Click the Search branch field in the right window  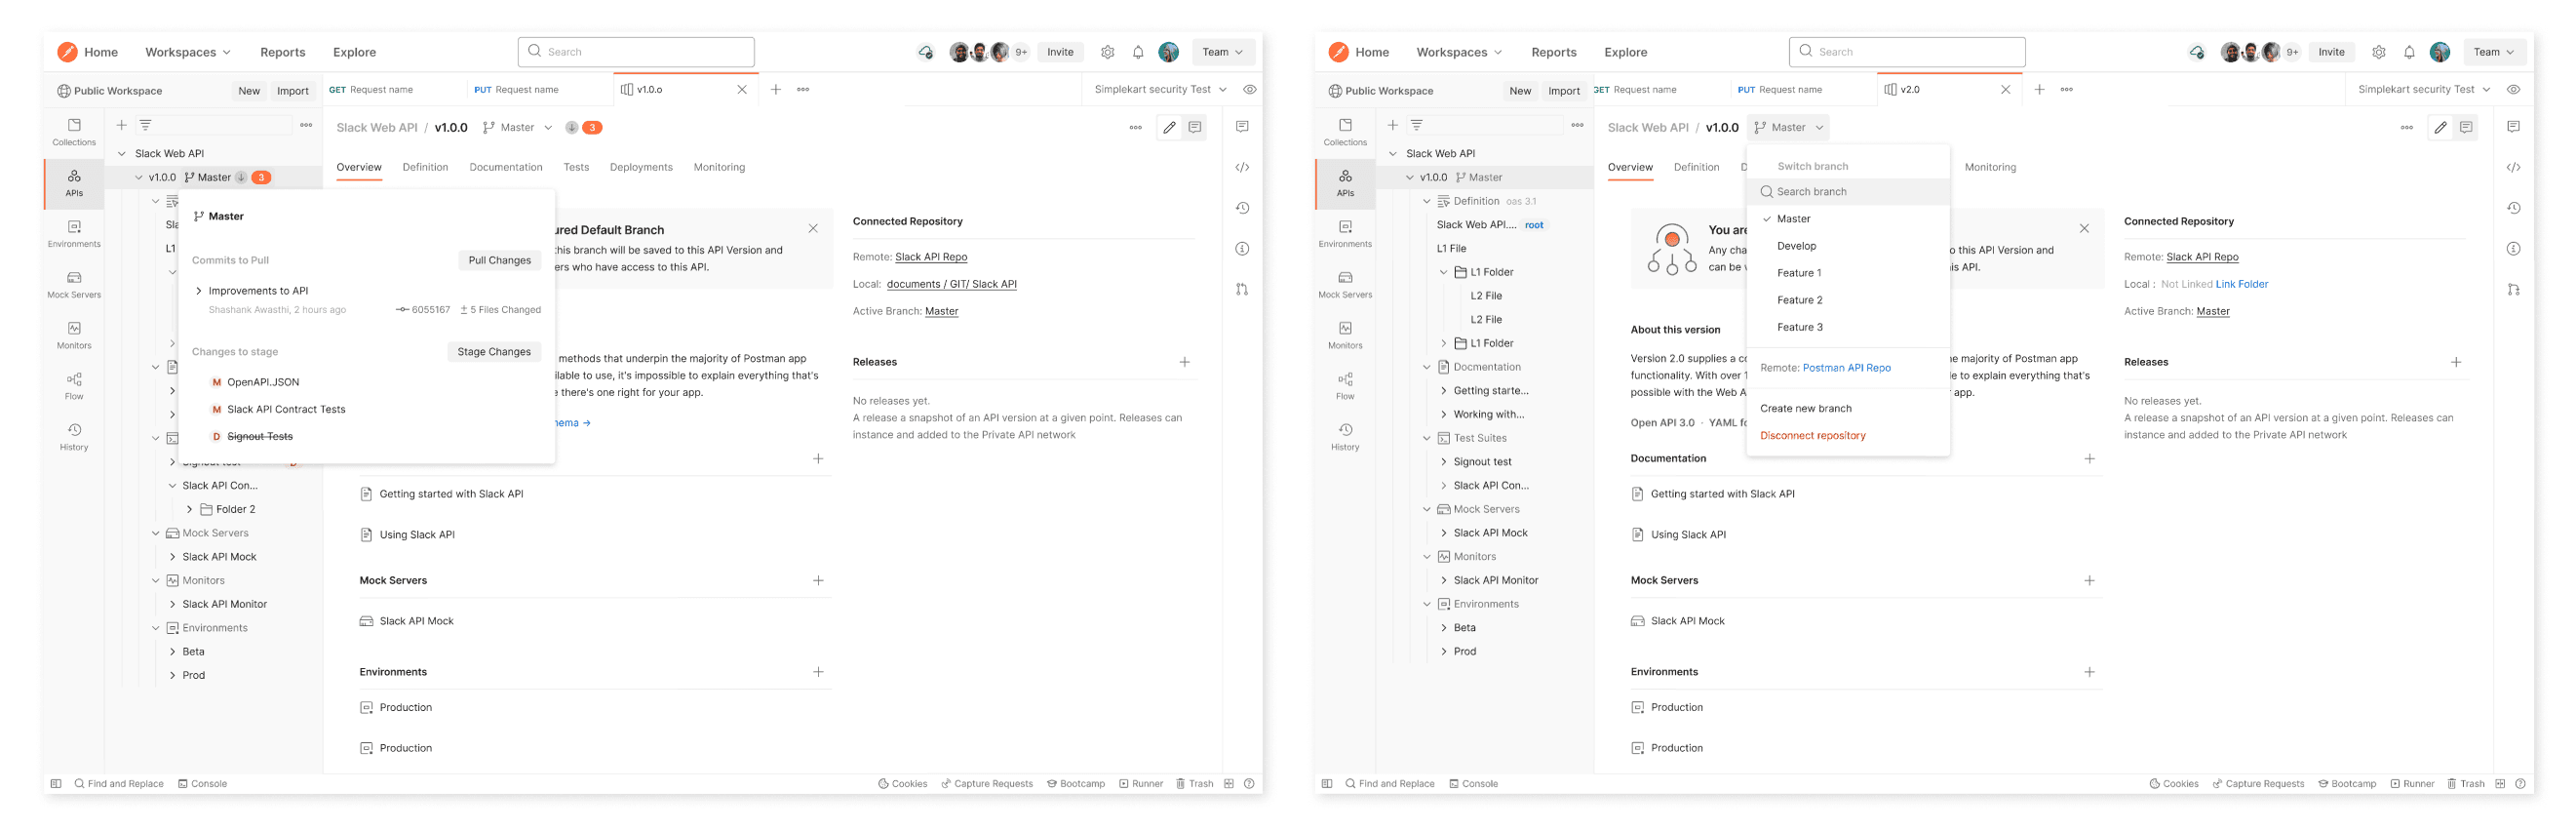pyautogui.click(x=1848, y=192)
